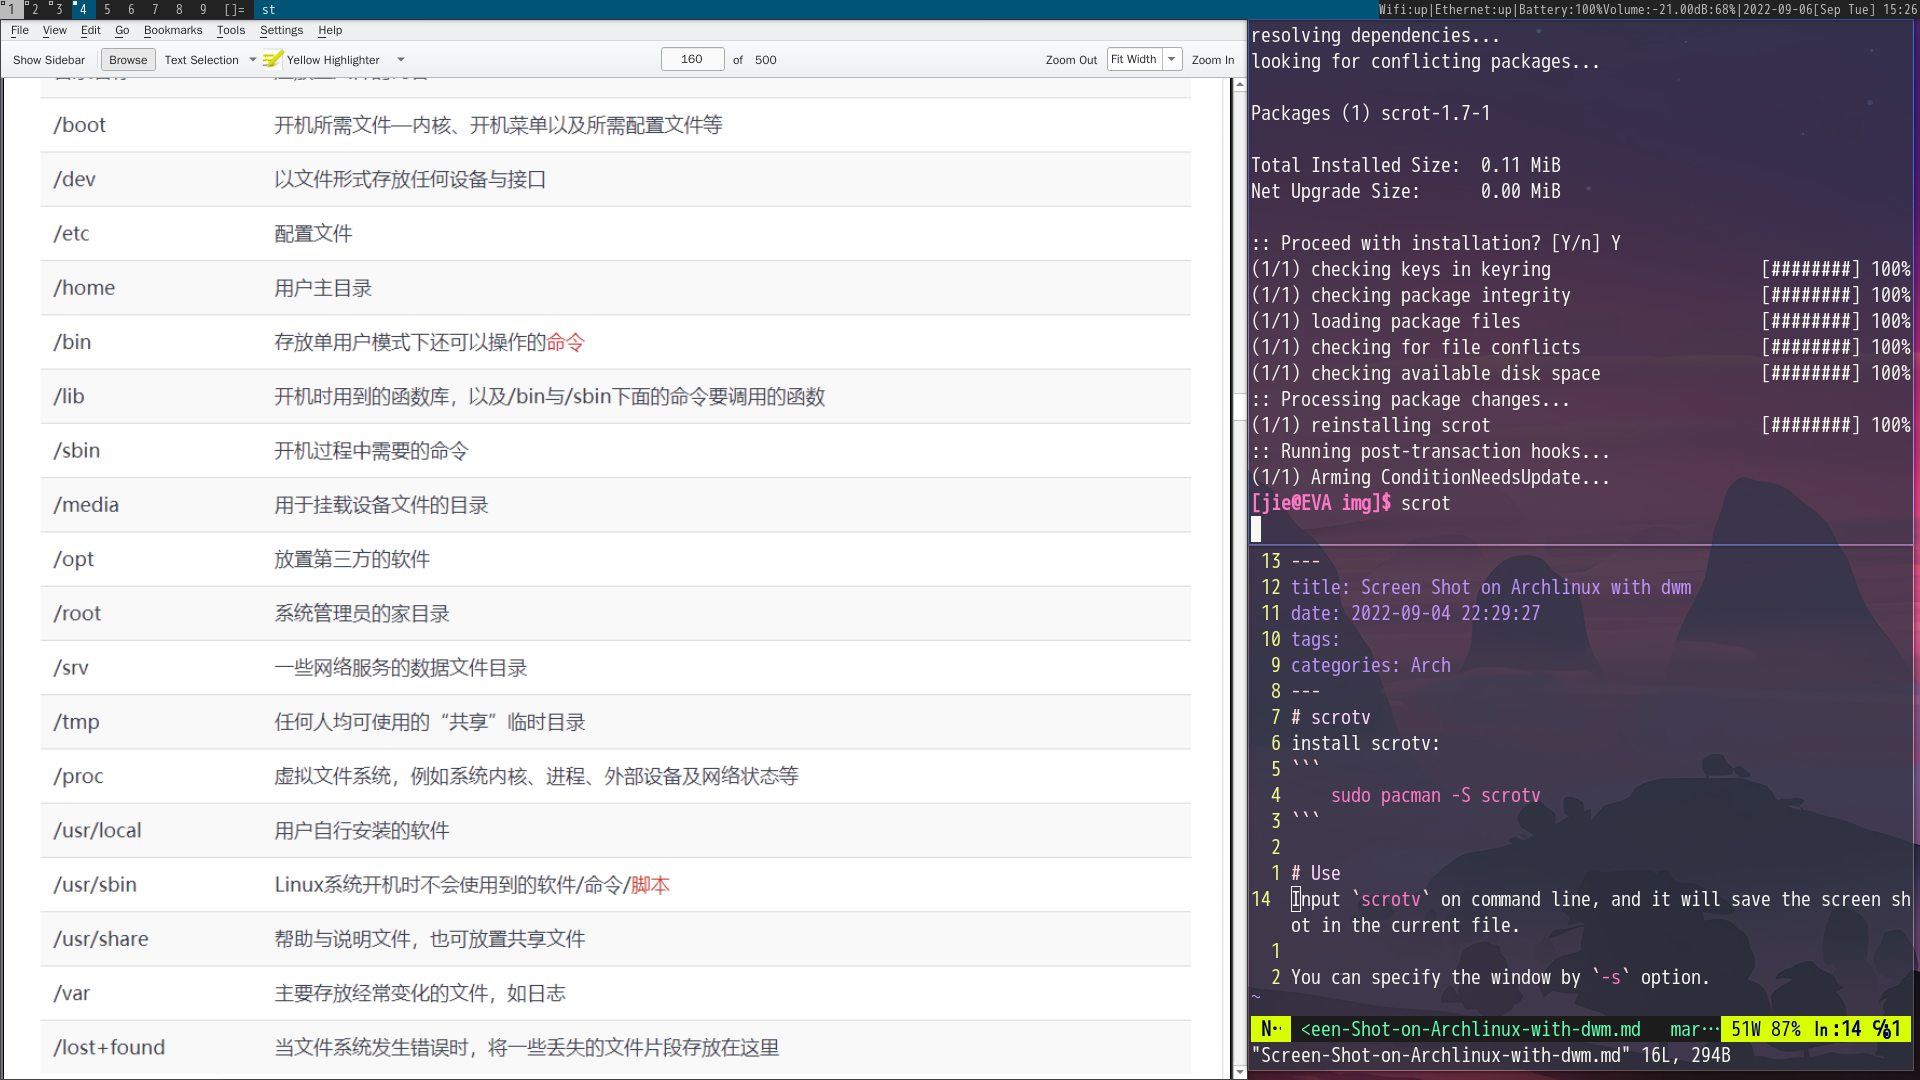The image size is (1920, 1080).
Task: Click the '# Use' heading line in vim
Action: [1315, 874]
